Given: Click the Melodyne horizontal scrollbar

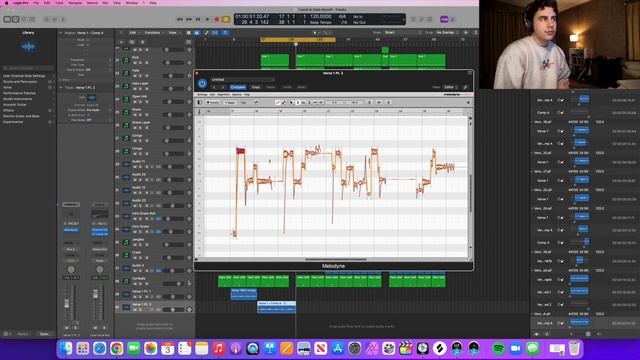Looking at the screenshot, I should 336,259.
